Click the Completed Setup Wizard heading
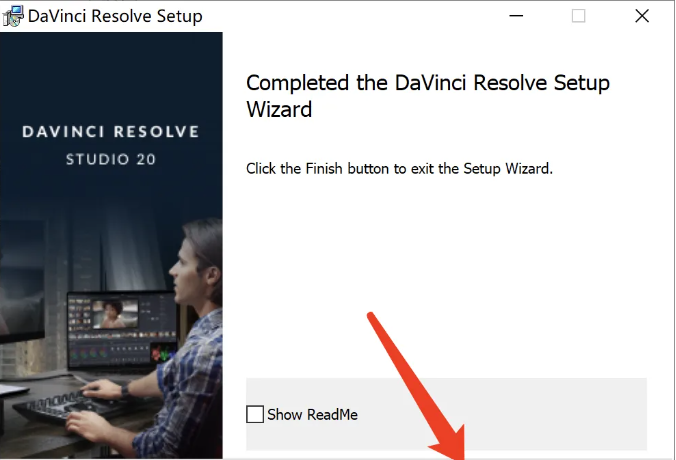The image size is (676, 460). point(428,96)
